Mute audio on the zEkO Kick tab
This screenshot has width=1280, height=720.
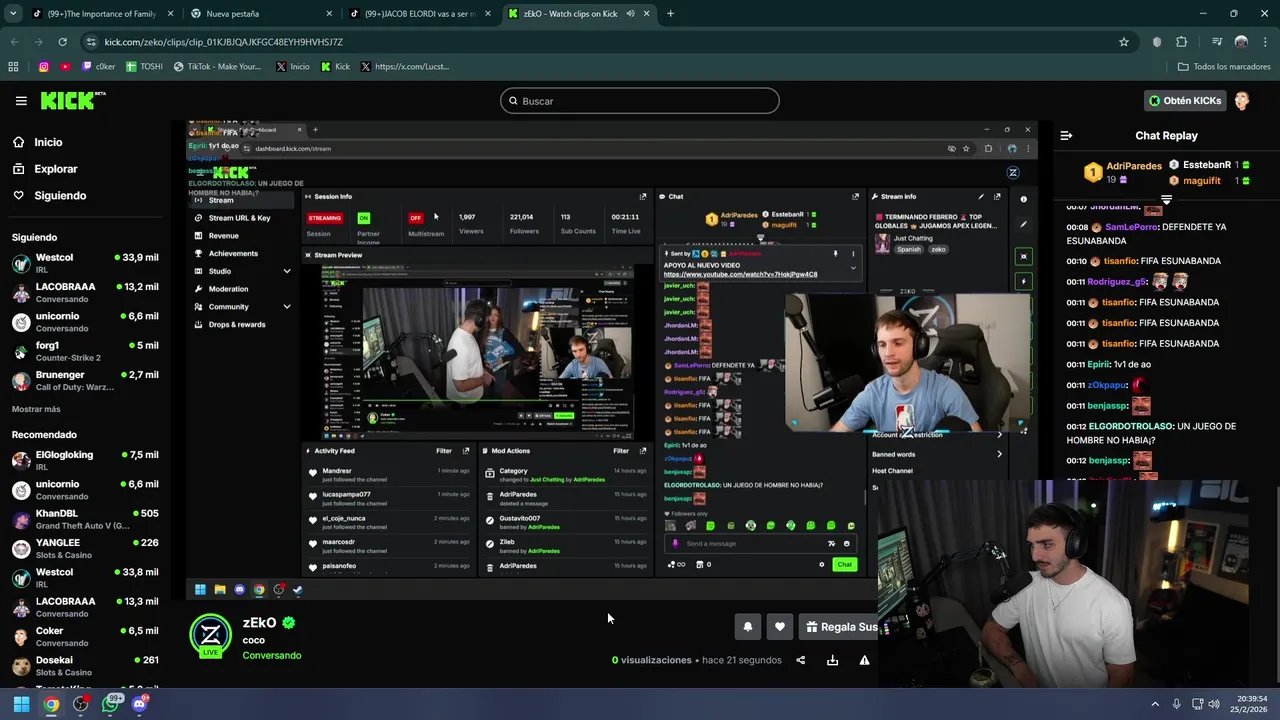[631, 14]
